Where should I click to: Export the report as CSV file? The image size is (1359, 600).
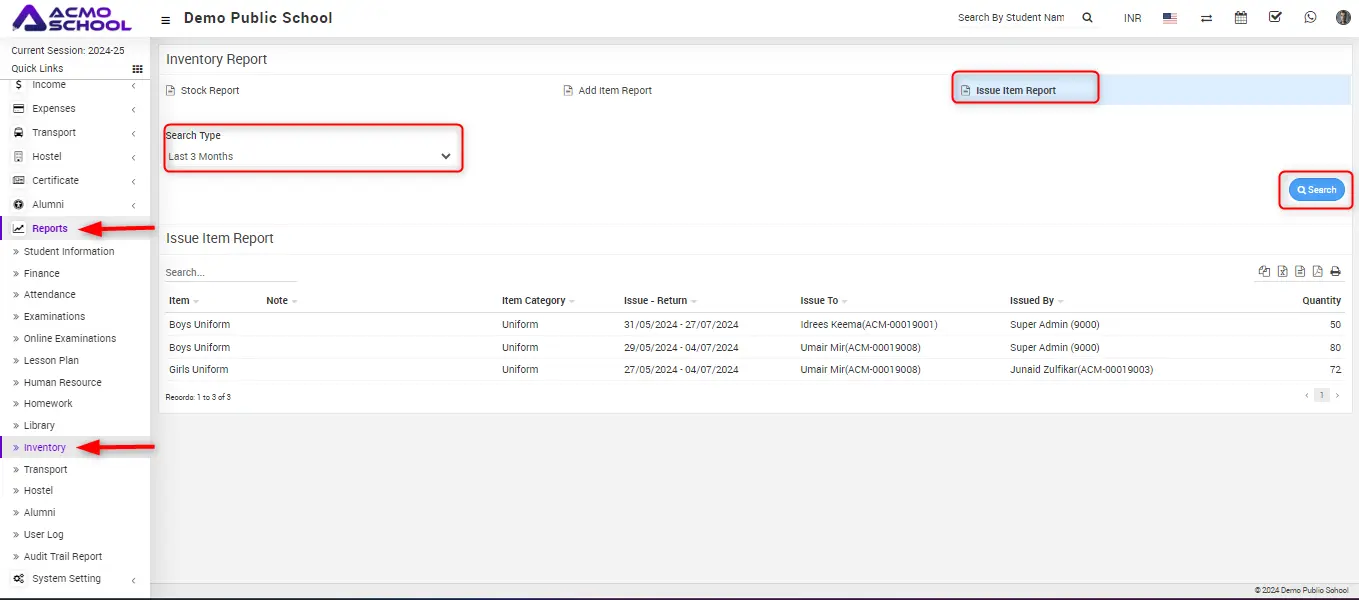point(1299,272)
